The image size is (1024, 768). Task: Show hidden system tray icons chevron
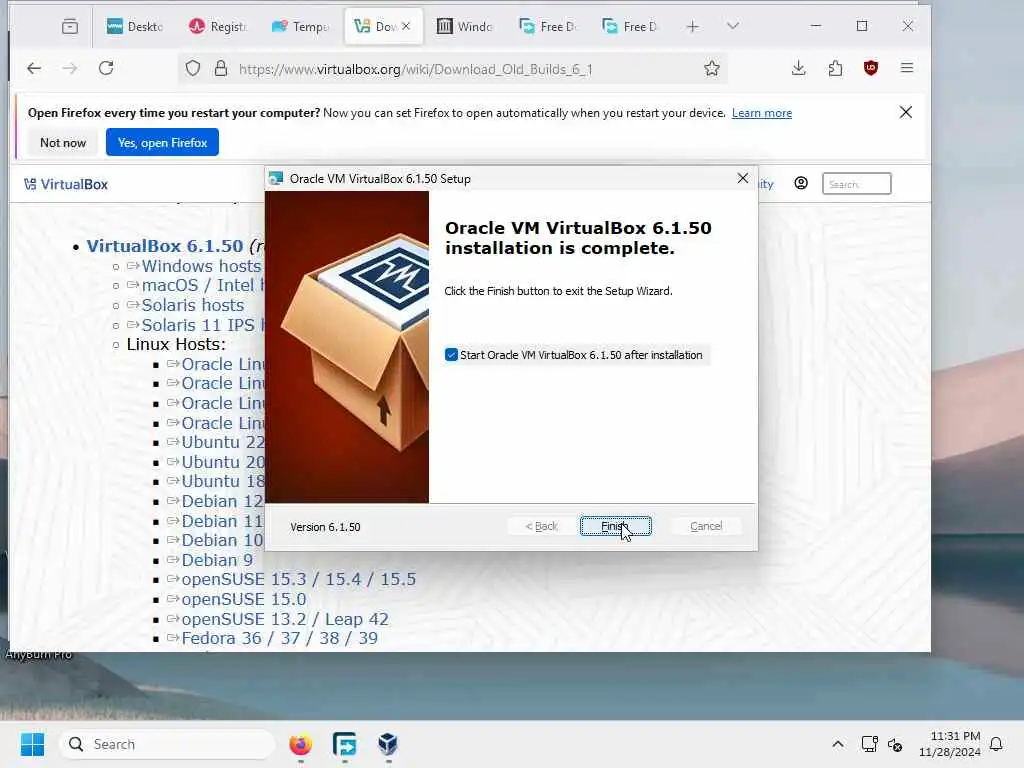click(838, 744)
